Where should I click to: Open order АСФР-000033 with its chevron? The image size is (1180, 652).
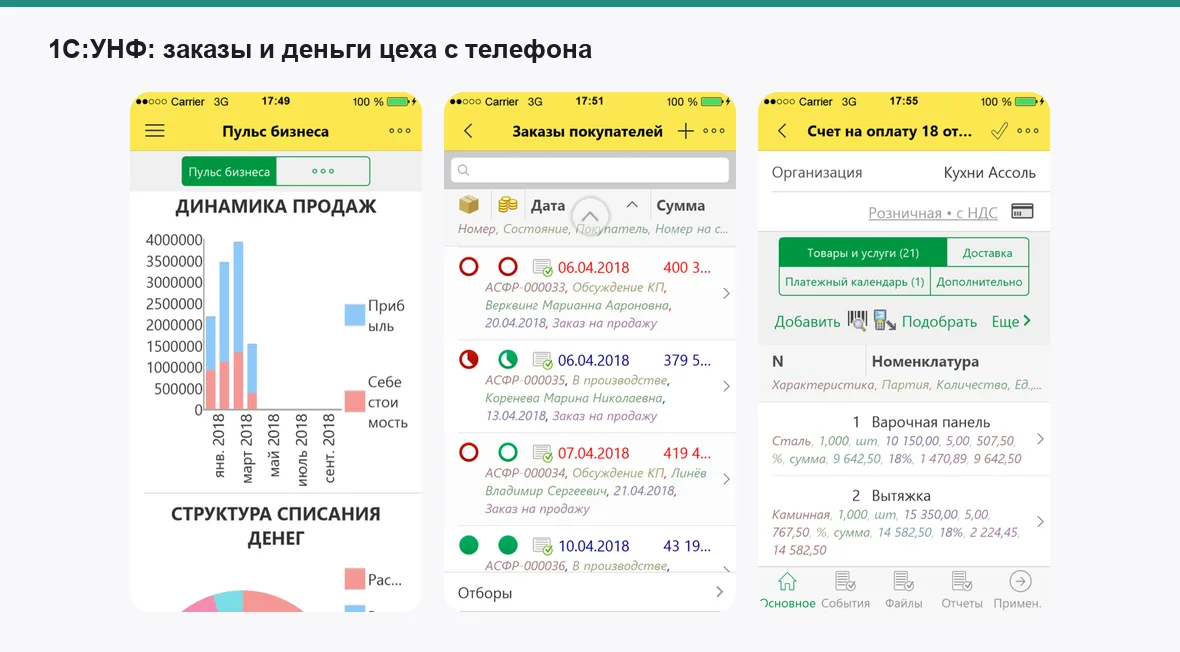(x=726, y=294)
